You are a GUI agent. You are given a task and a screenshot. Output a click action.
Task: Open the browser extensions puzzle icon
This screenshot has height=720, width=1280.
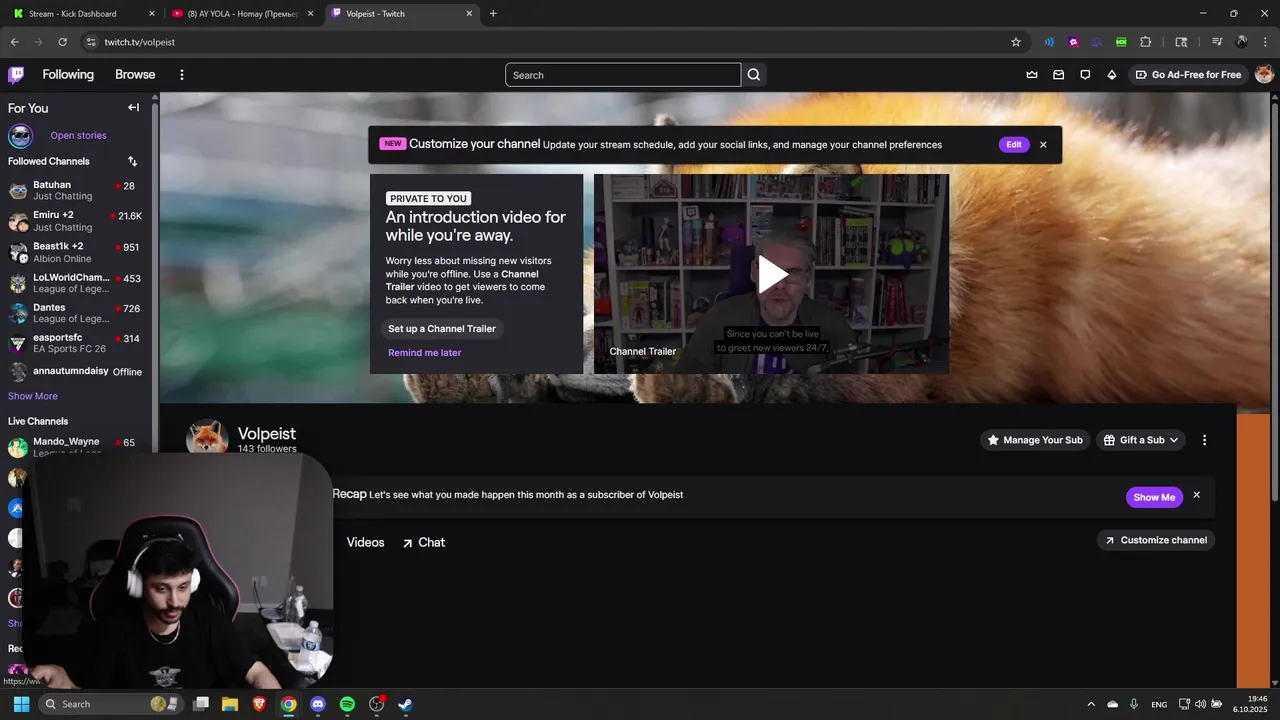1146,42
